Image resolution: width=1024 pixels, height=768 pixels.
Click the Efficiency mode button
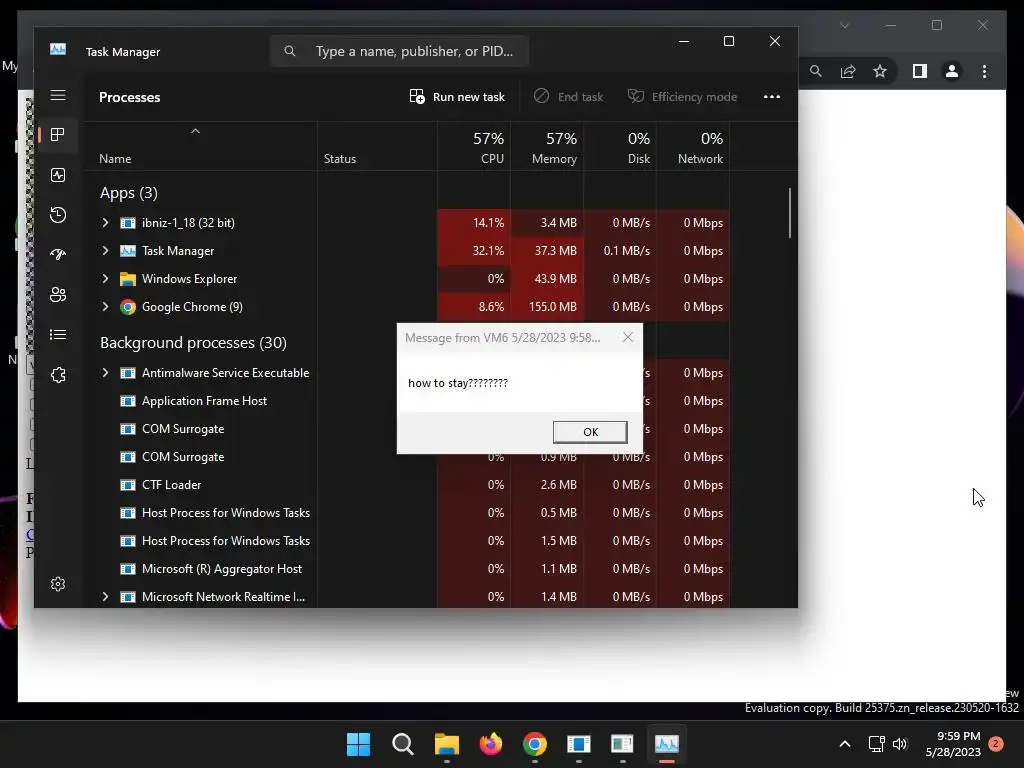682,97
